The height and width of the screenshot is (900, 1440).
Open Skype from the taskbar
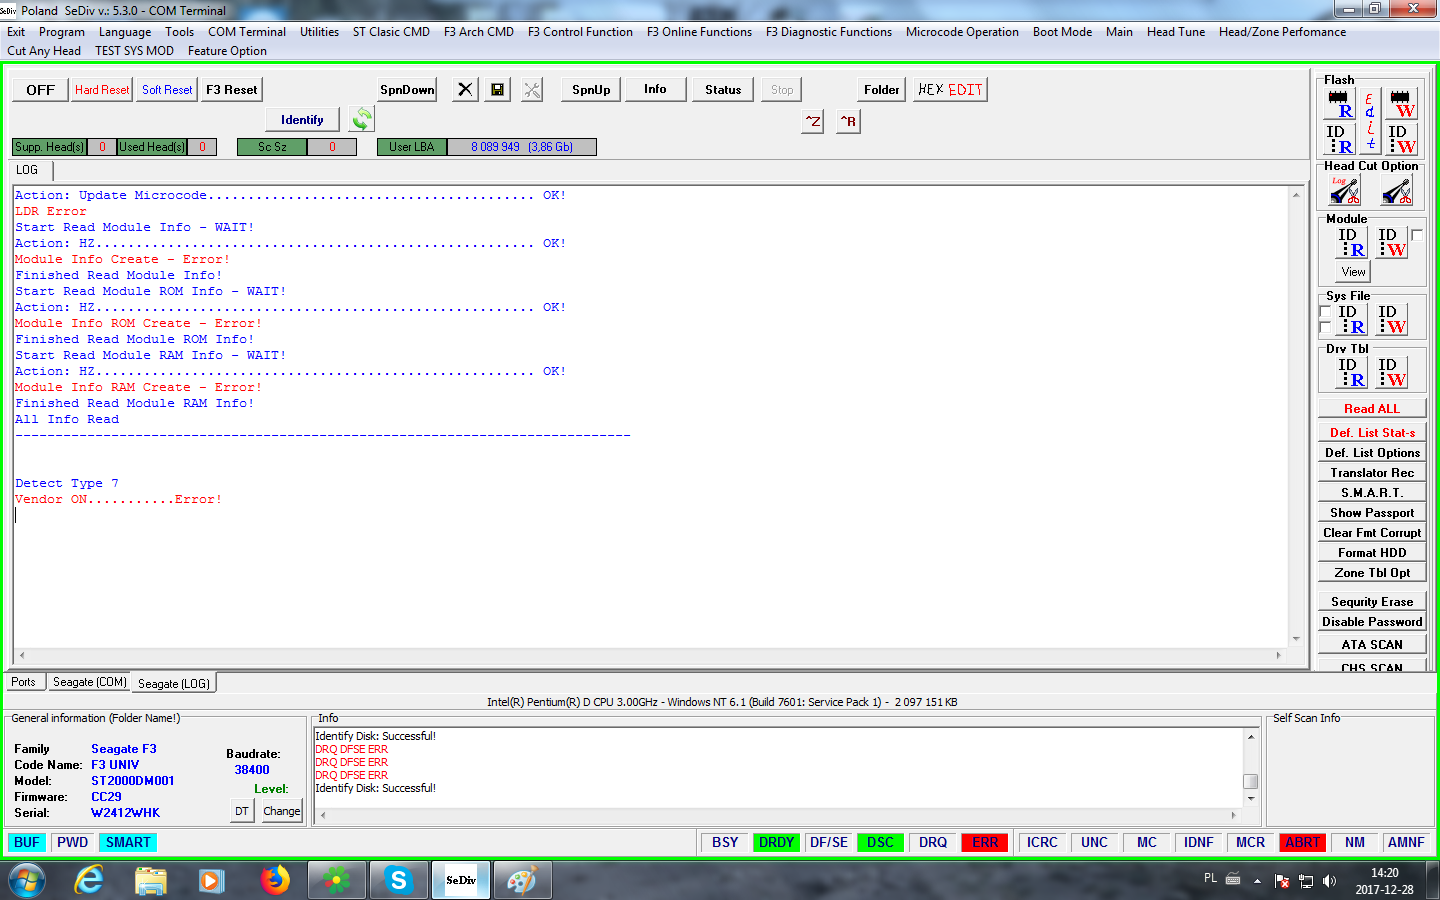point(398,880)
